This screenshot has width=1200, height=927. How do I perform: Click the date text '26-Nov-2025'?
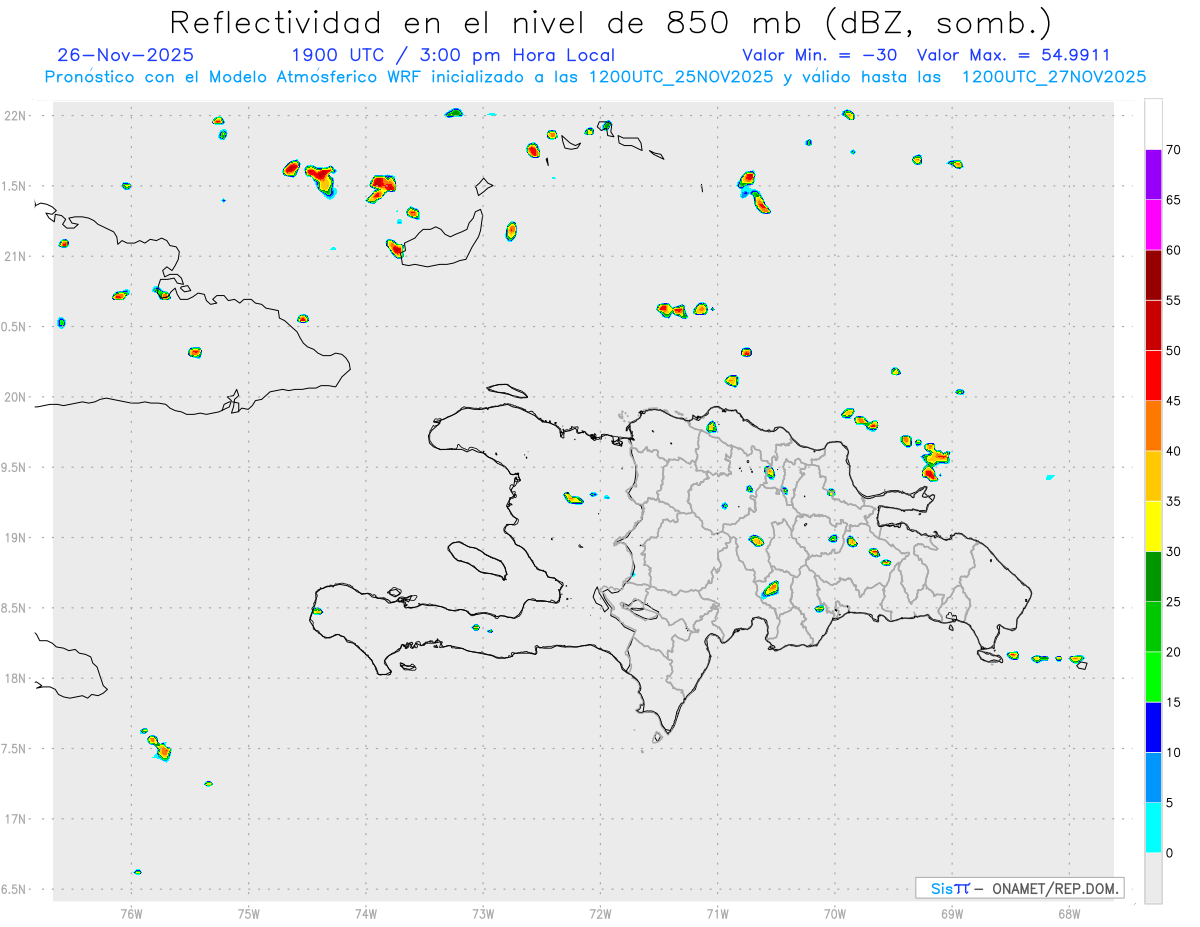[126, 55]
